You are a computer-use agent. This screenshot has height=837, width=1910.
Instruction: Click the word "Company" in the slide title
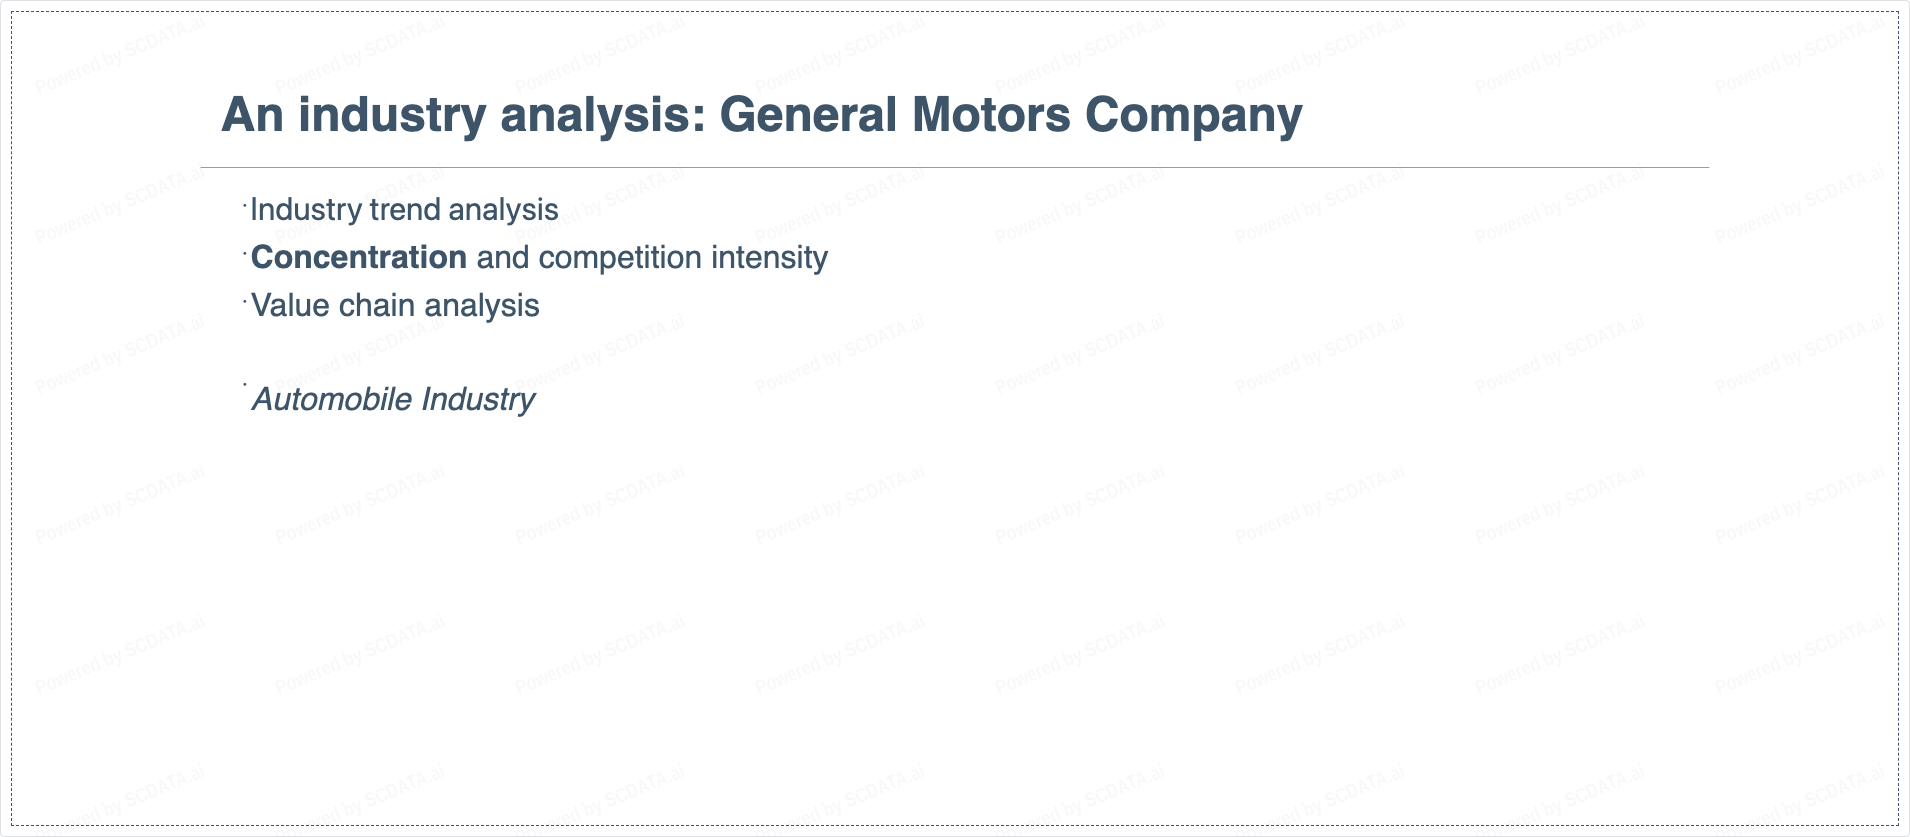pyautogui.click(x=1193, y=115)
